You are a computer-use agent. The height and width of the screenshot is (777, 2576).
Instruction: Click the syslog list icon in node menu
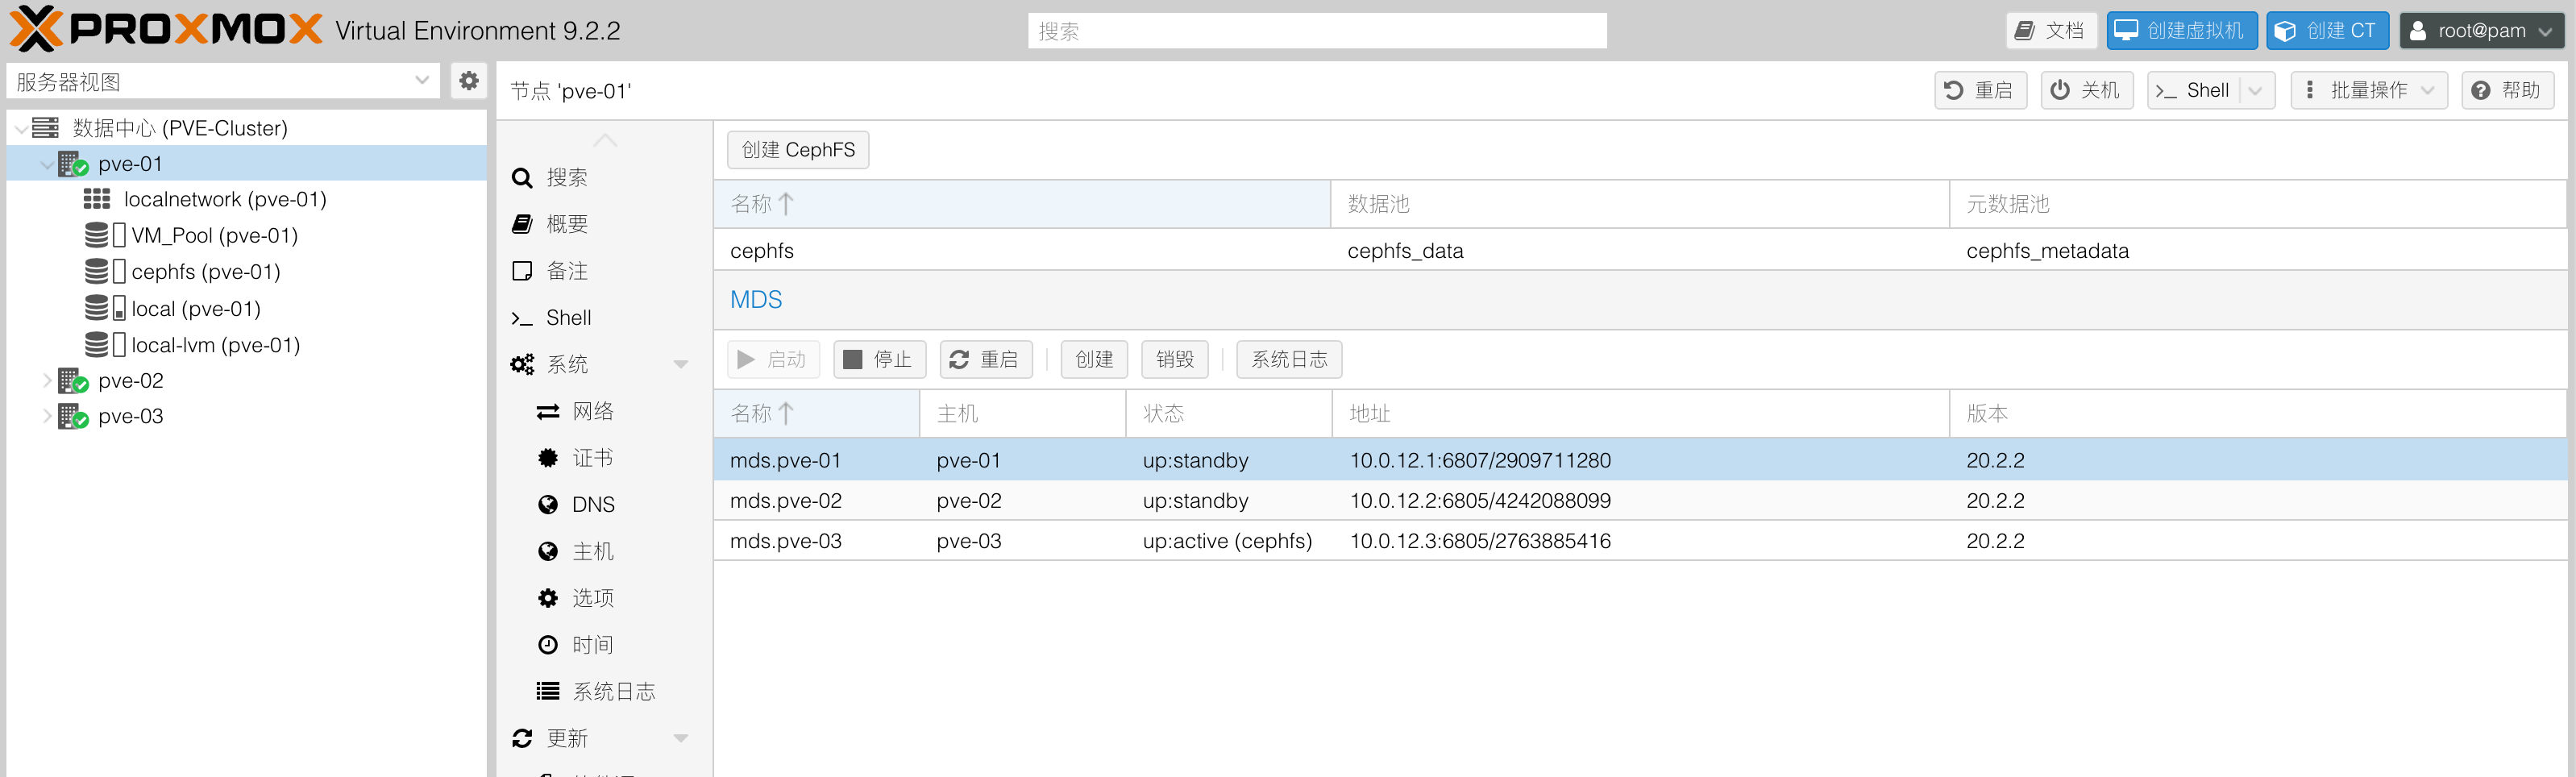point(548,691)
